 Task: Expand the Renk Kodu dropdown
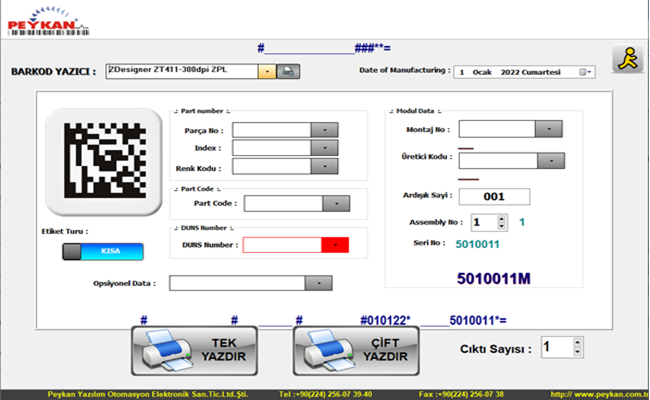324,166
